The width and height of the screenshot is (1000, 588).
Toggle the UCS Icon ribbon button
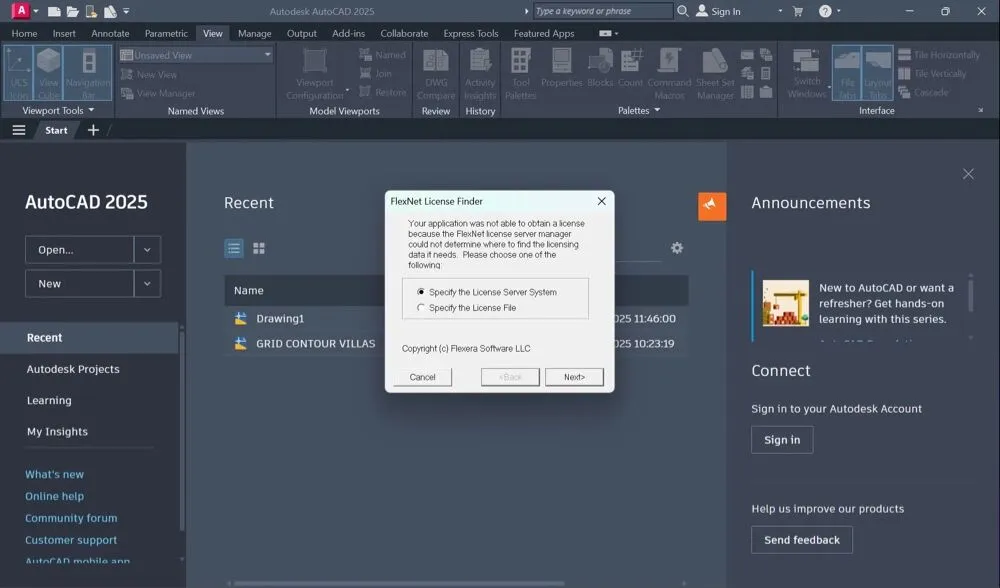[18, 73]
